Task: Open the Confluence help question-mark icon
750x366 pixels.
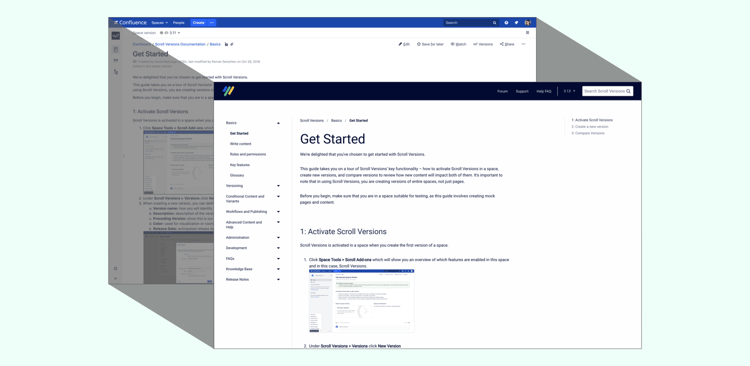Action: (507, 22)
